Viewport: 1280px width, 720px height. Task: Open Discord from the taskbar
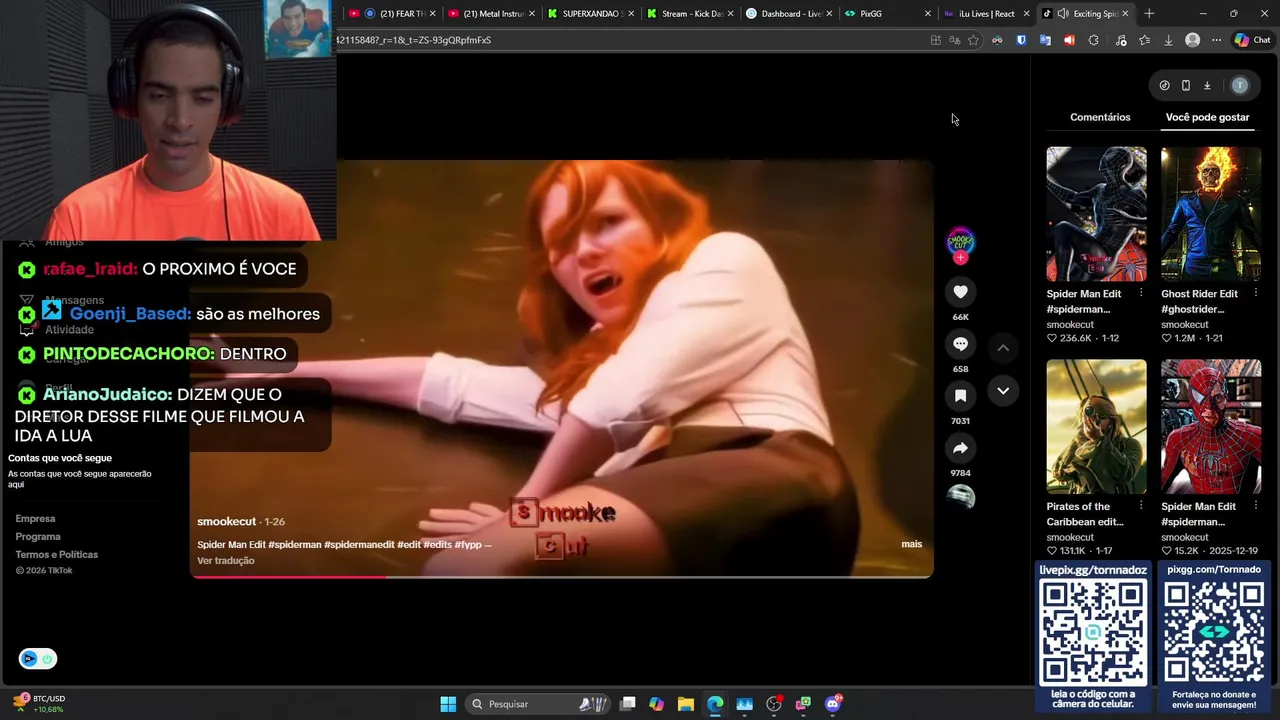click(833, 704)
